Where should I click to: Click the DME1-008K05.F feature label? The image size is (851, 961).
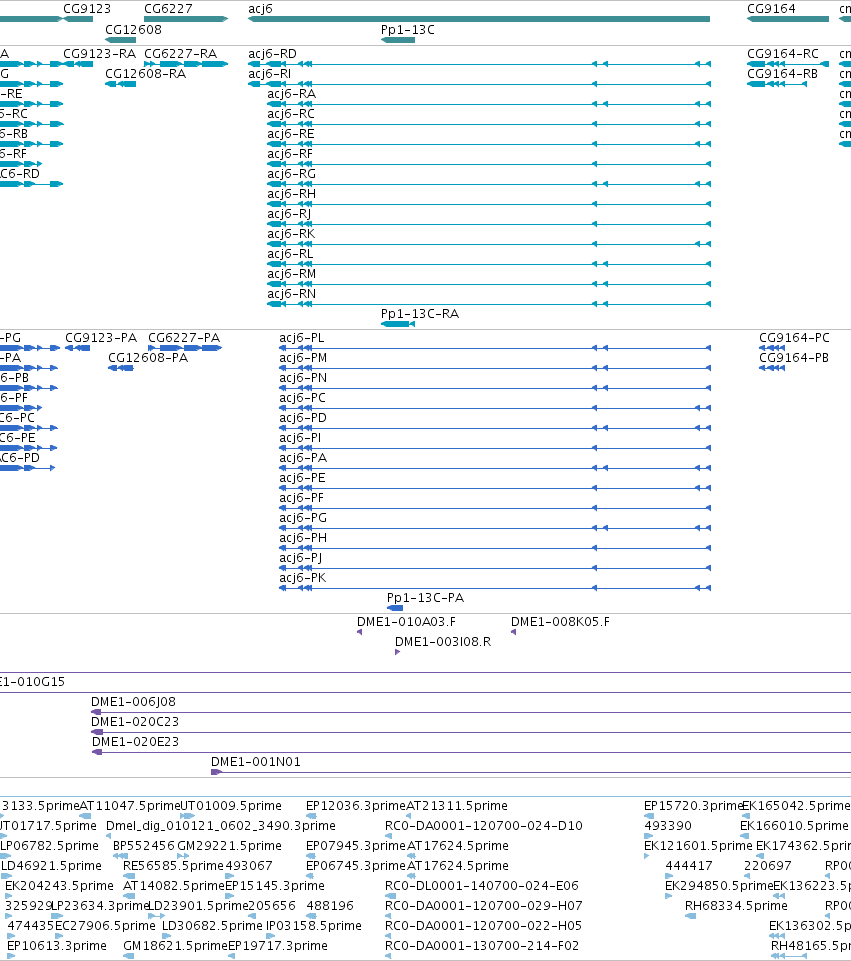pyautogui.click(x=560, y=621)
